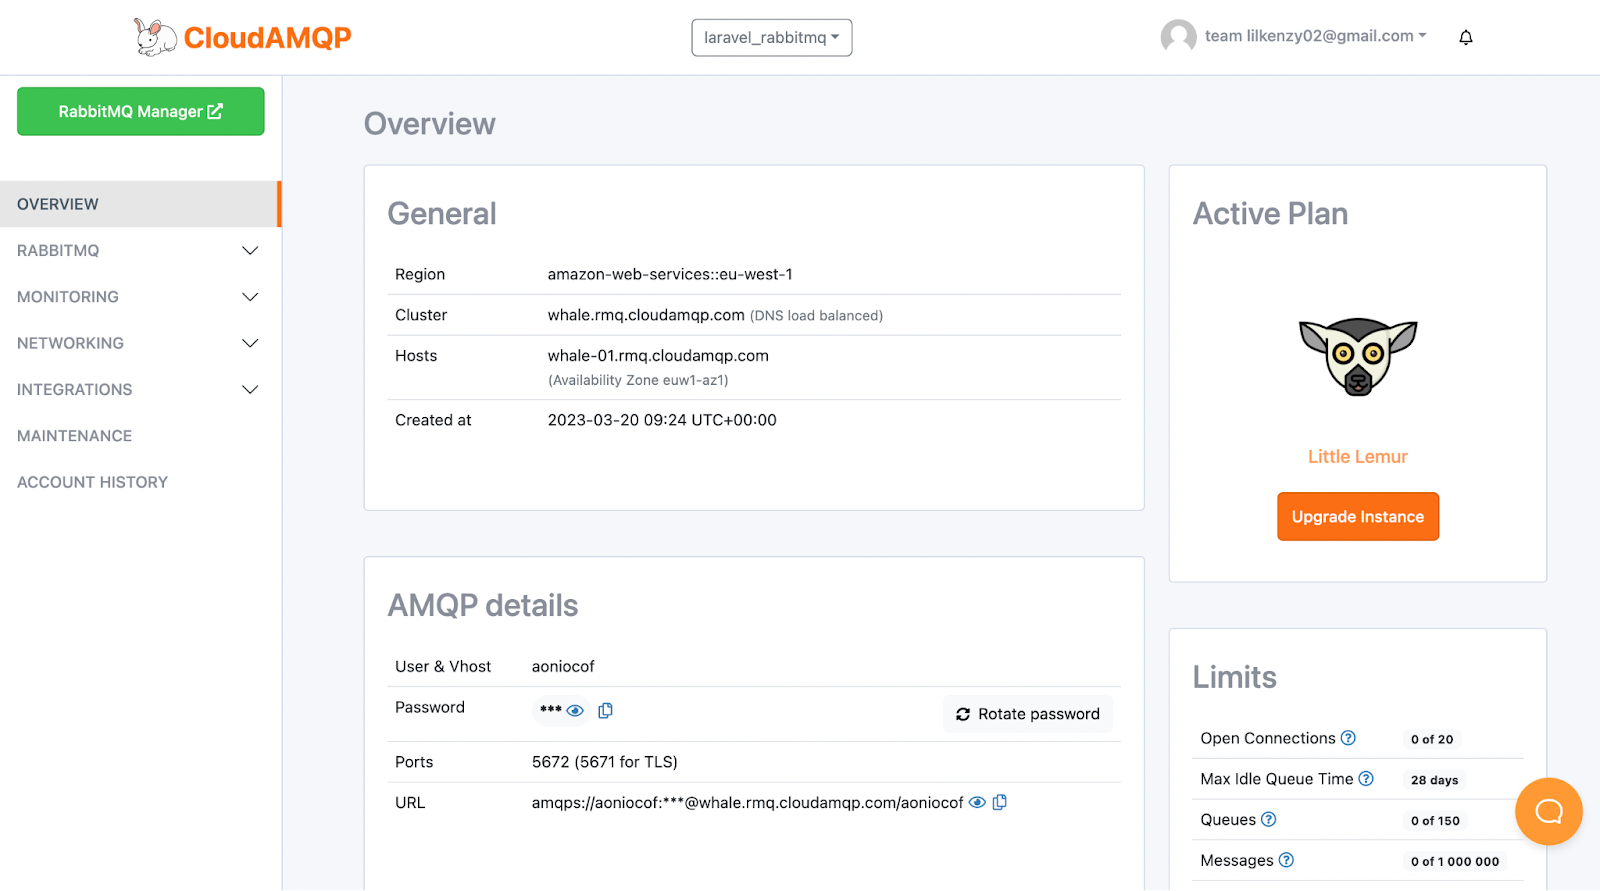The height and width of the screenshot is (891, 1600).
Task: Click the 0 of 150 queues badge
Action: pos(1435,821)
